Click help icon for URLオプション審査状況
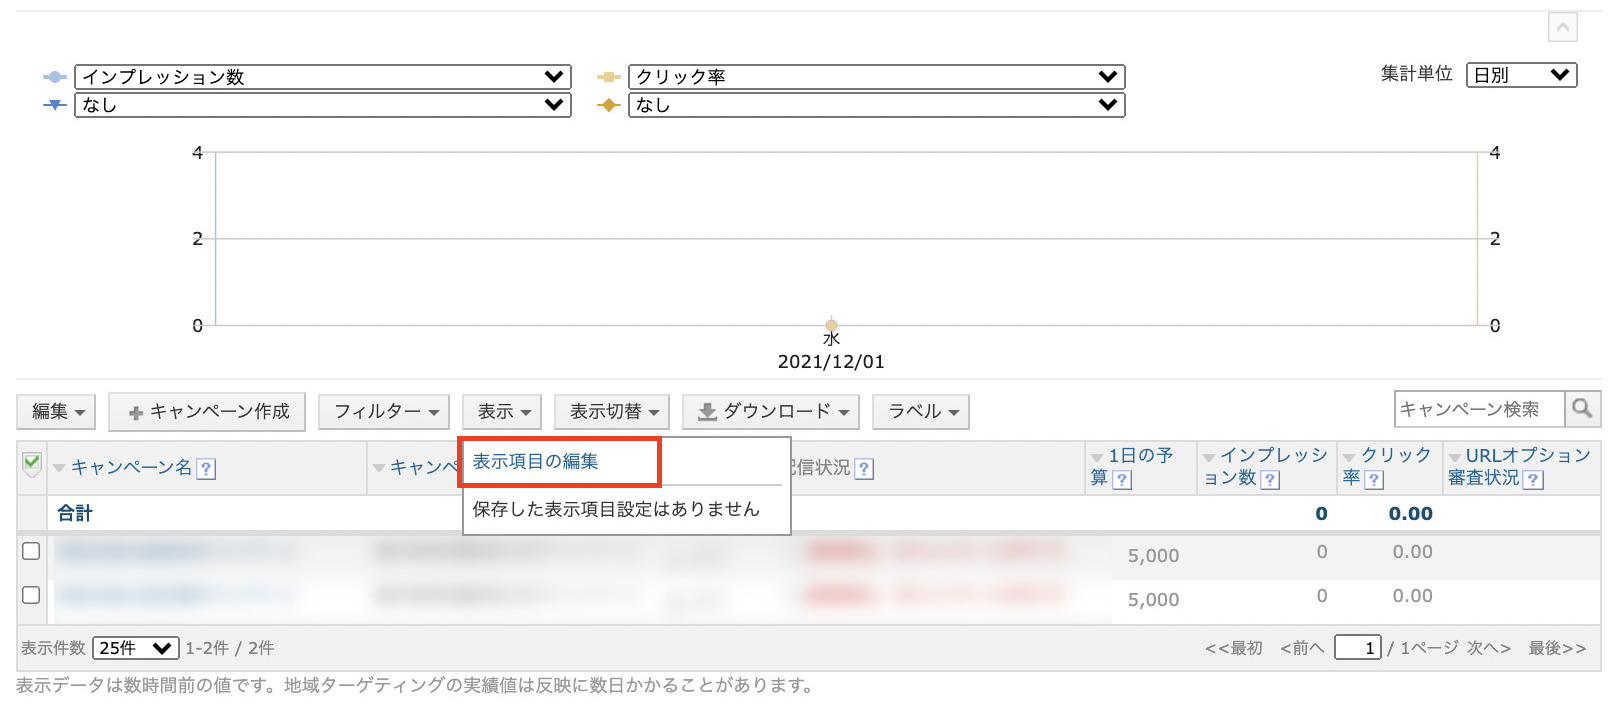 [x=1533, y=480]
